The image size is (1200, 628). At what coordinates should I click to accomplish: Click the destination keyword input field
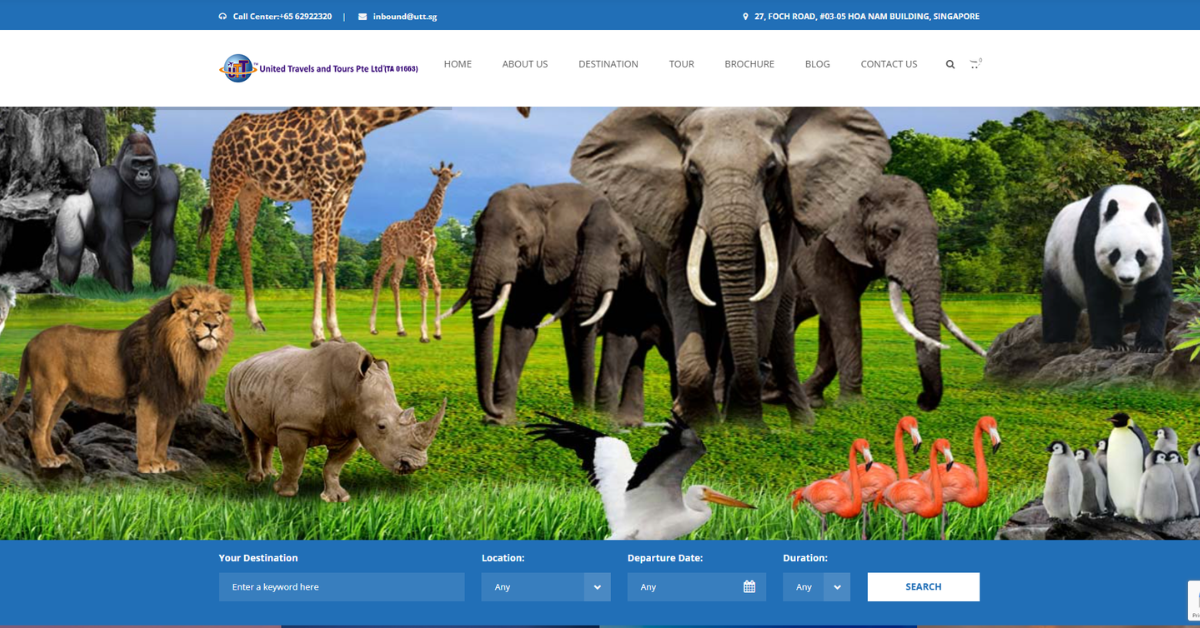point(342,587)
